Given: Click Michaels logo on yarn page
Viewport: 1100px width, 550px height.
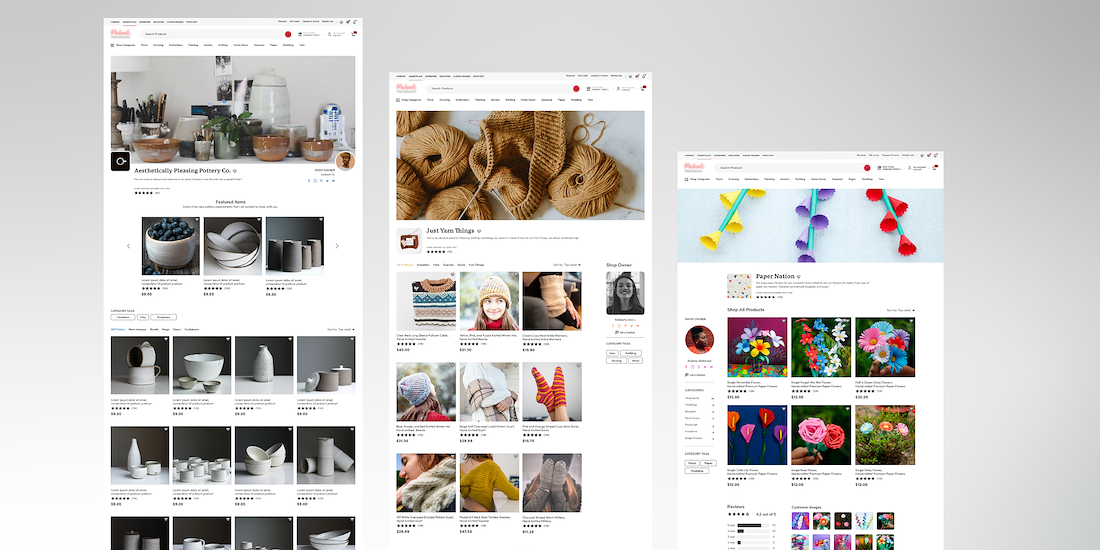Looking at the screenshot, I should (406, 88).
